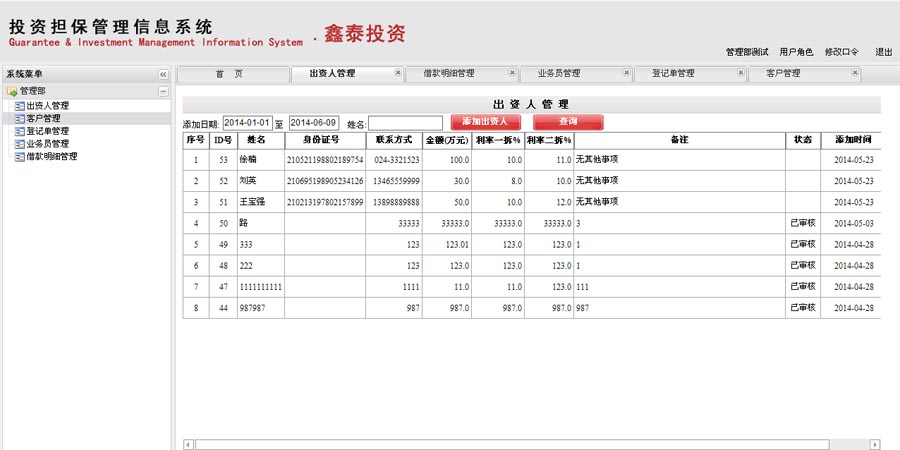Close the 登记单管理 tab
Image resolution: width=900 pixels, height=450 pixels.
coord(740,73)
